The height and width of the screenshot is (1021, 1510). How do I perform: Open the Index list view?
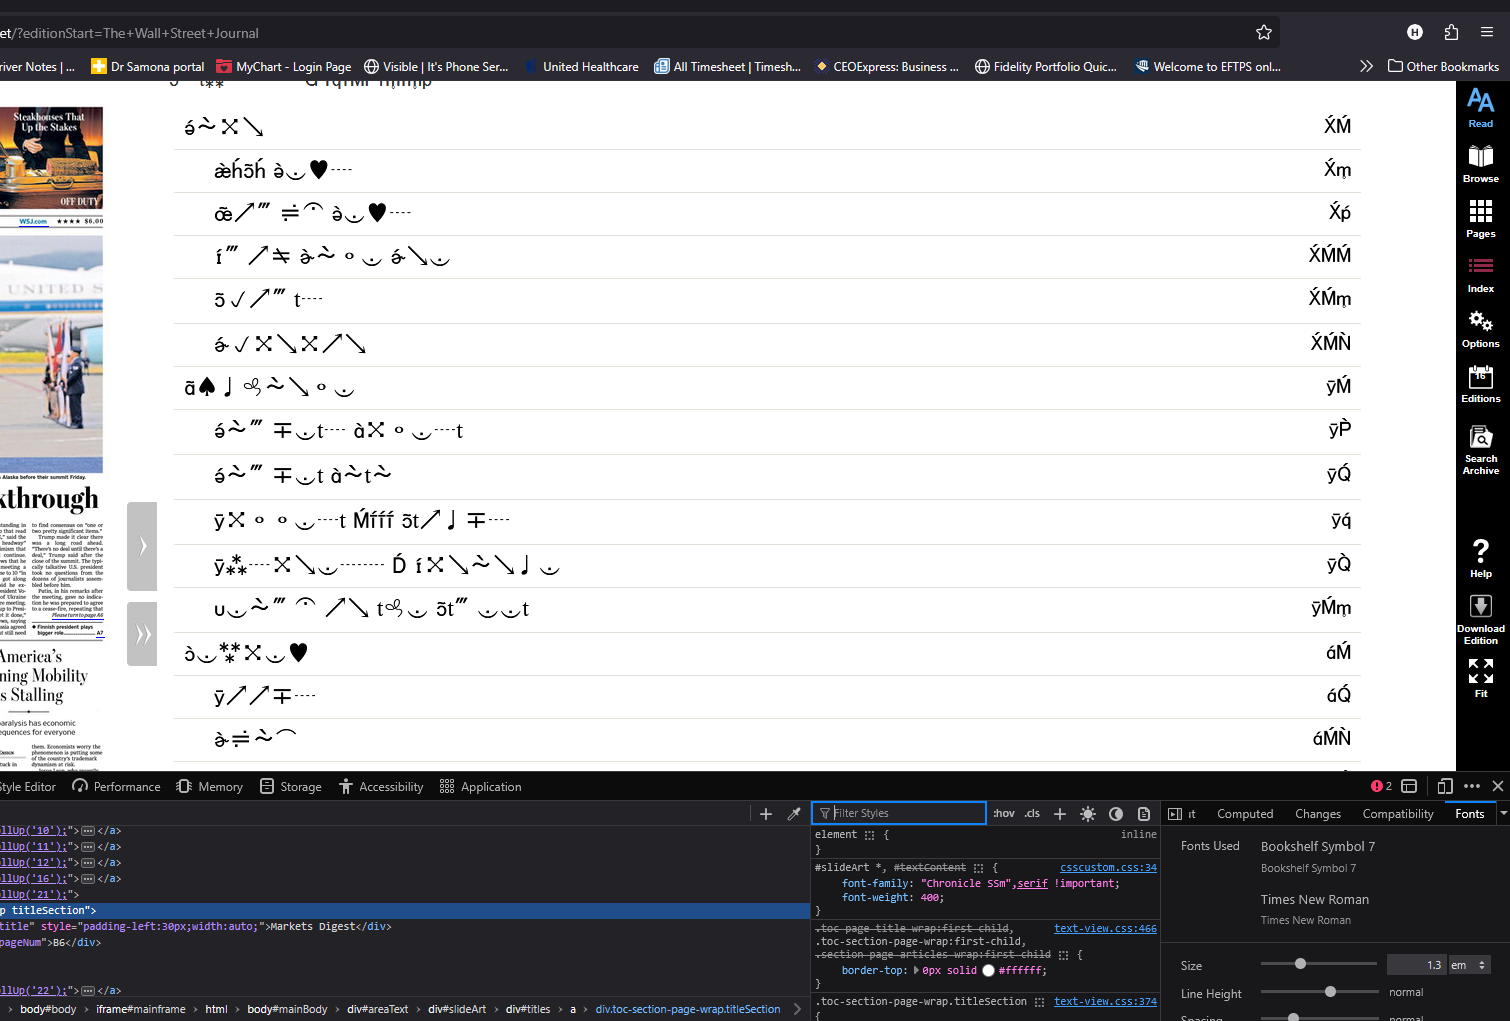(1480, 274)
